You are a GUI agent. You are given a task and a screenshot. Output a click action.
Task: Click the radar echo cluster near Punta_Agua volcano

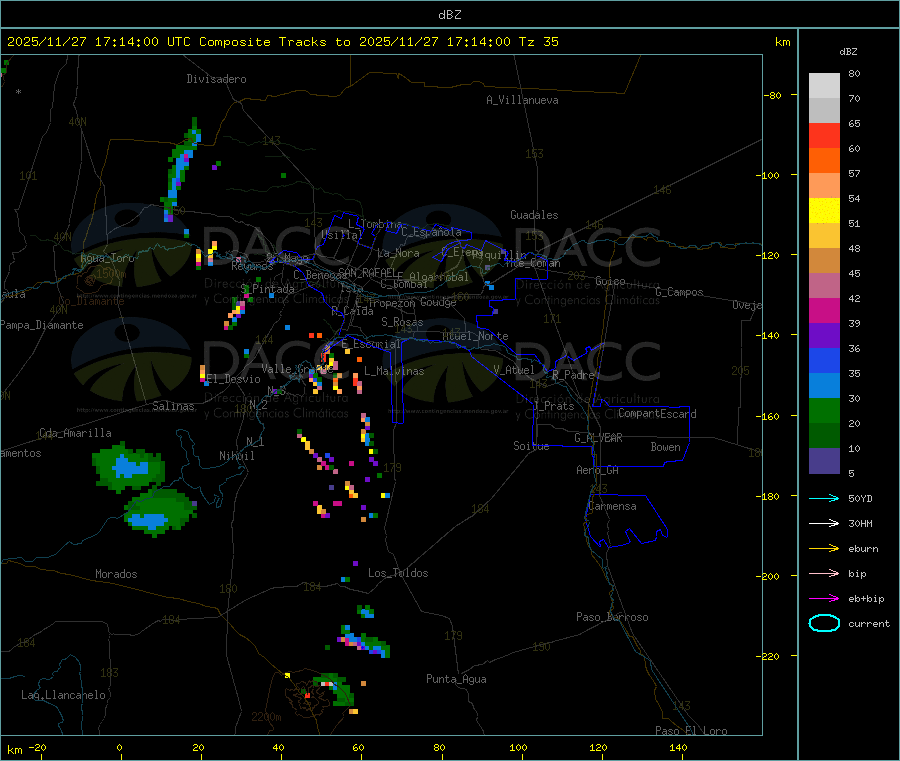click(x=333, y=689)
